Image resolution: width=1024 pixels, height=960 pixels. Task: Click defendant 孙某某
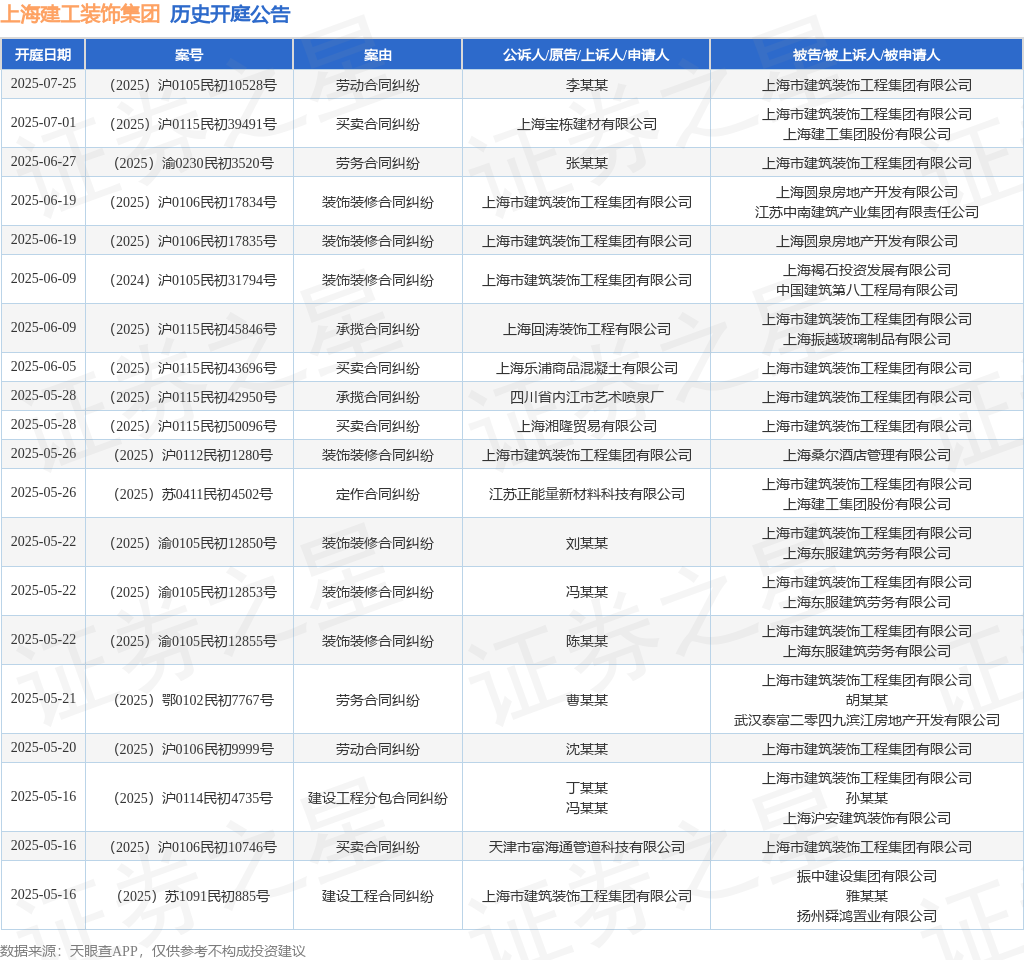point(867,798)
